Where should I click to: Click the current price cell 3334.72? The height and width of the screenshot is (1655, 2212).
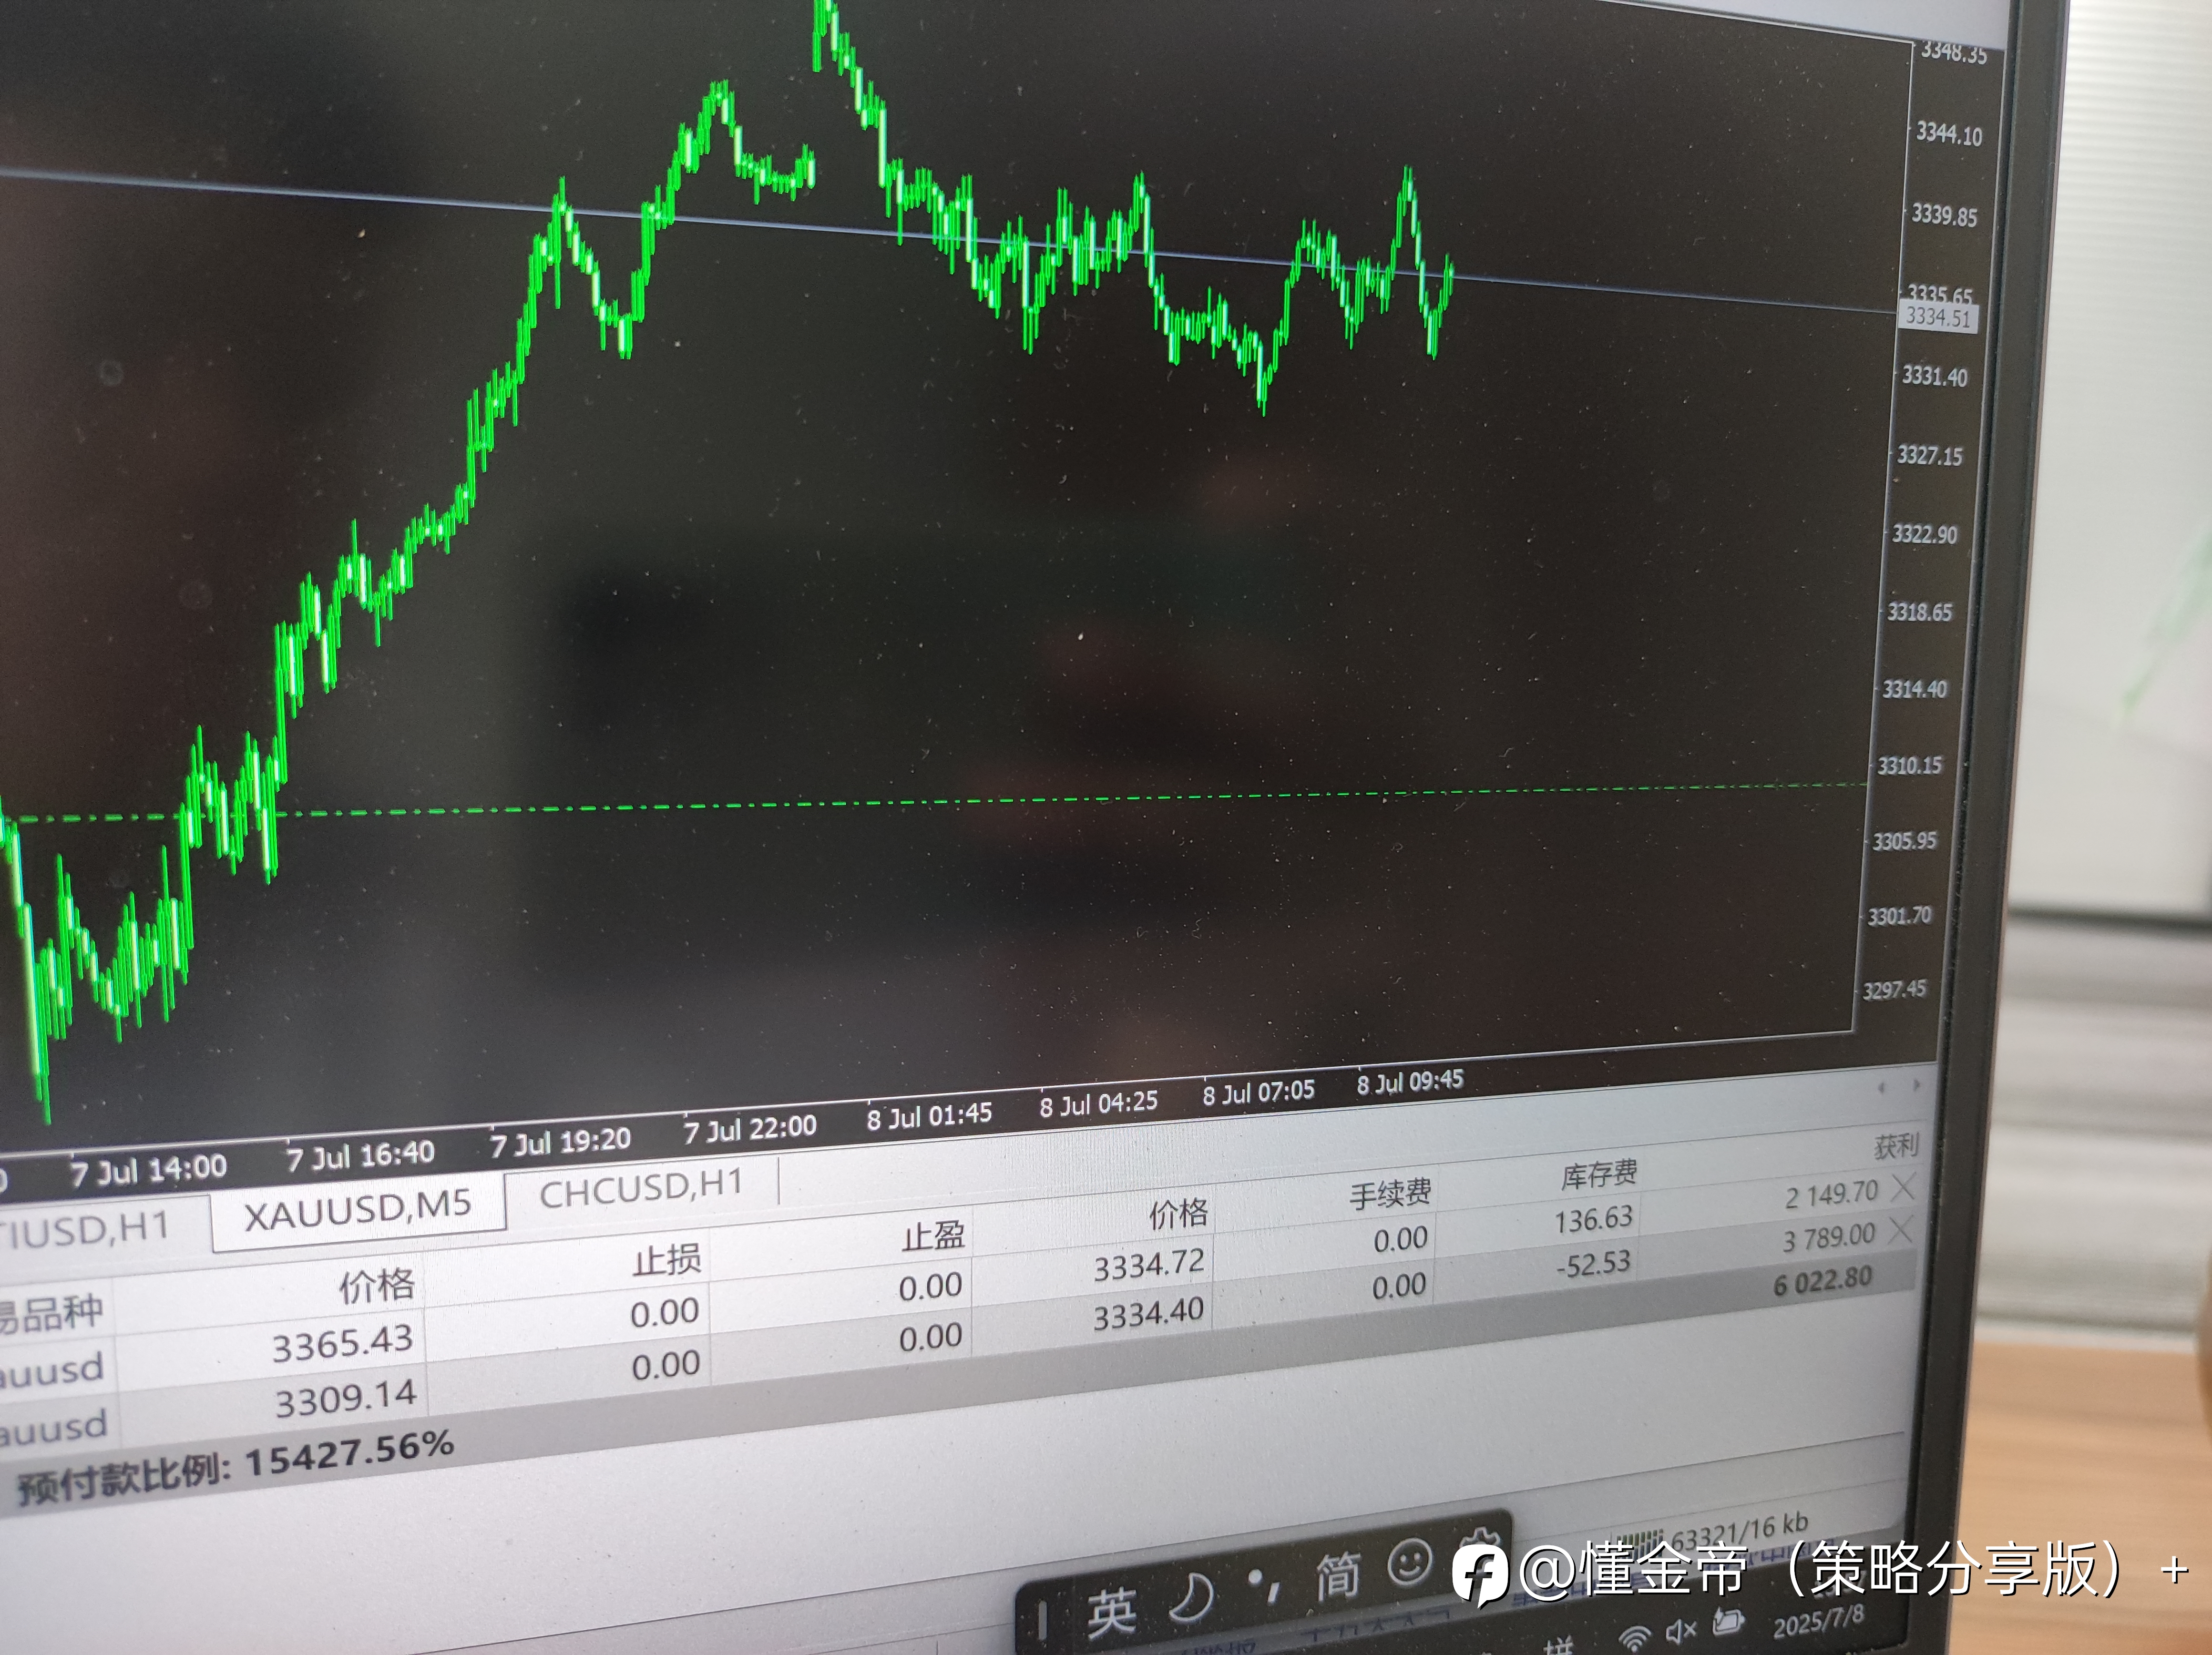pos(1148,1265)
